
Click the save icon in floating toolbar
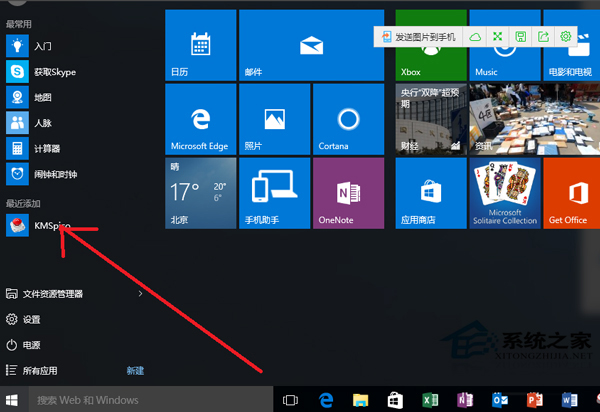point(521,37)
